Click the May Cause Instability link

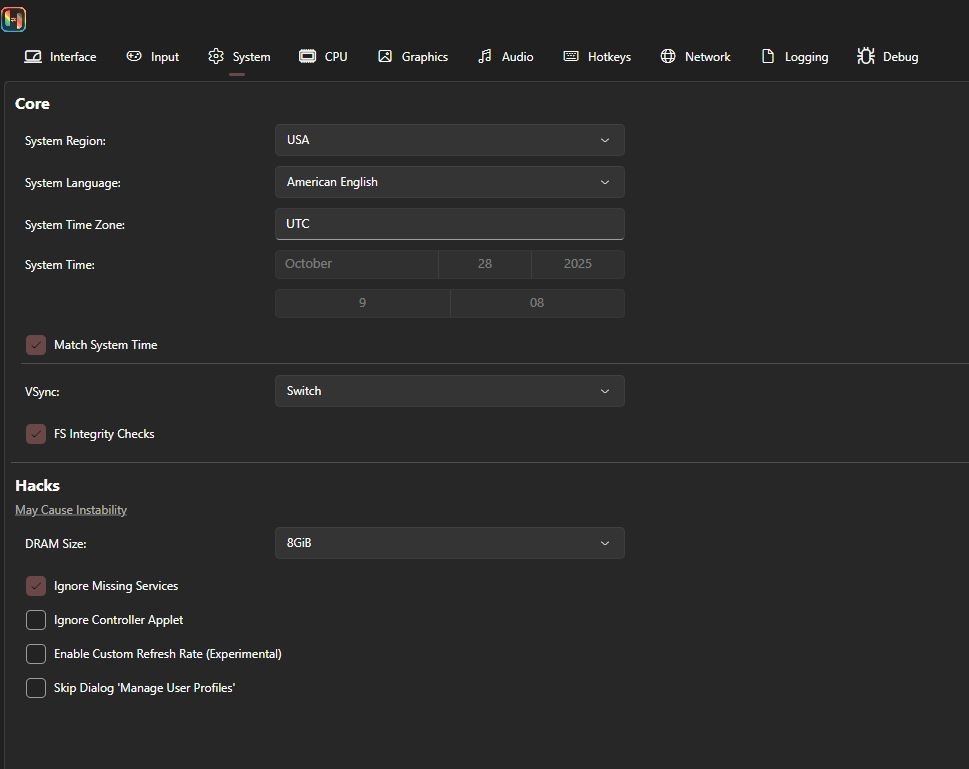point(71,510)
